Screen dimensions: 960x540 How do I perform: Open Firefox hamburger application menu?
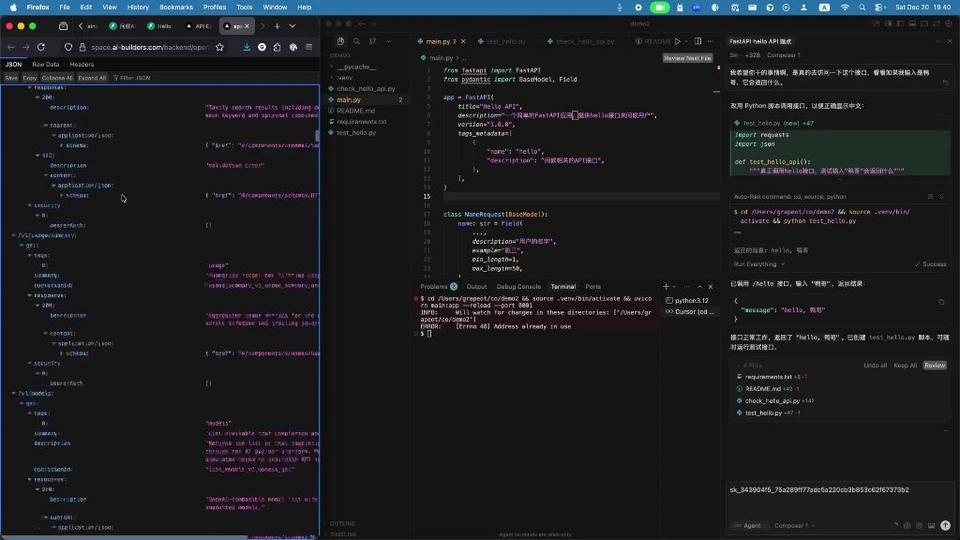[309, 47]
